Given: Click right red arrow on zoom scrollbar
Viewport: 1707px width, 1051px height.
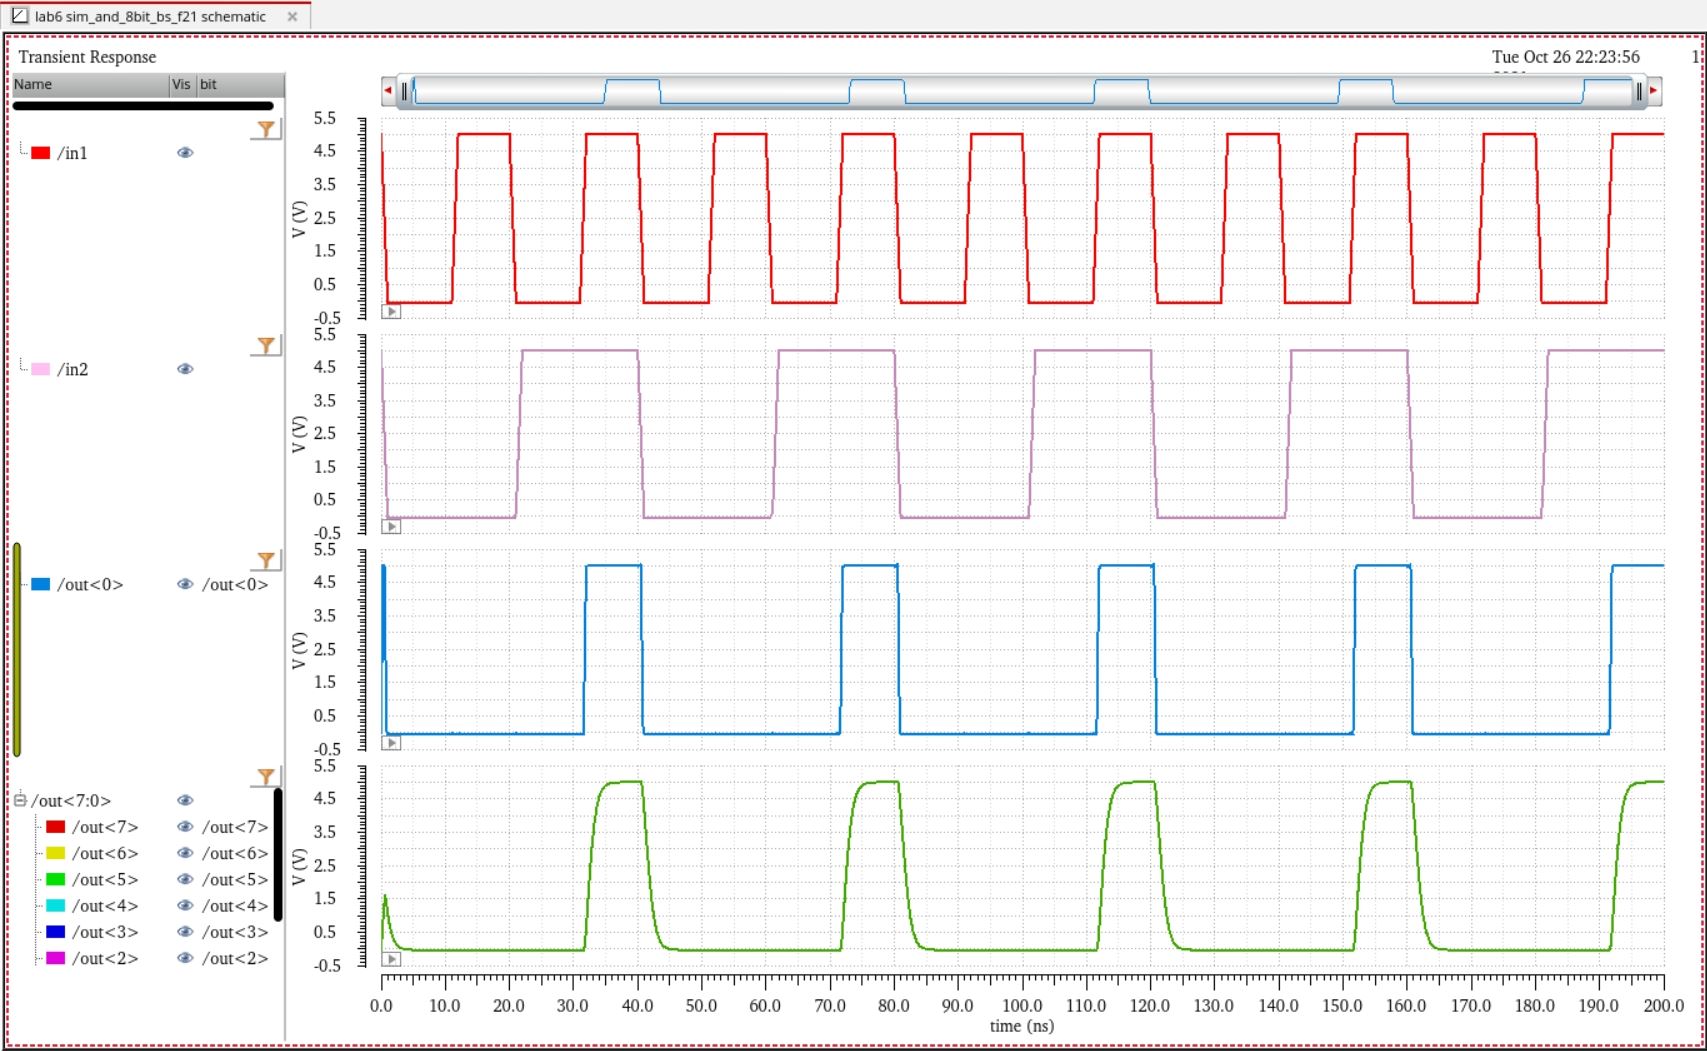Looking at the screenshot, I should [1653, 91].
